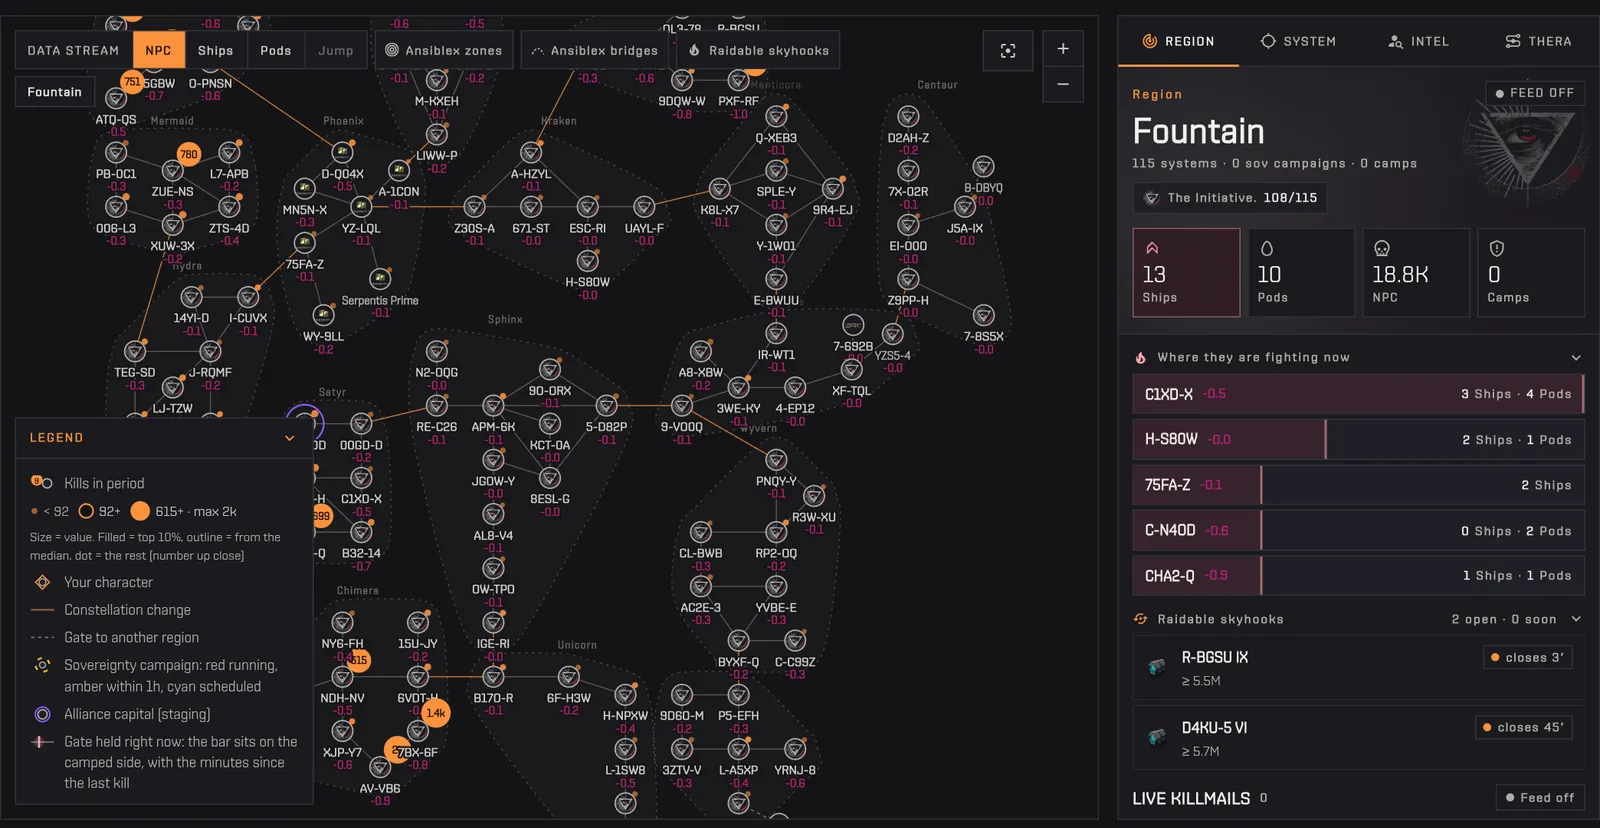Select the Pods data stream
The width and height of the screenshot is (1600, 828).
click(276, 50)
